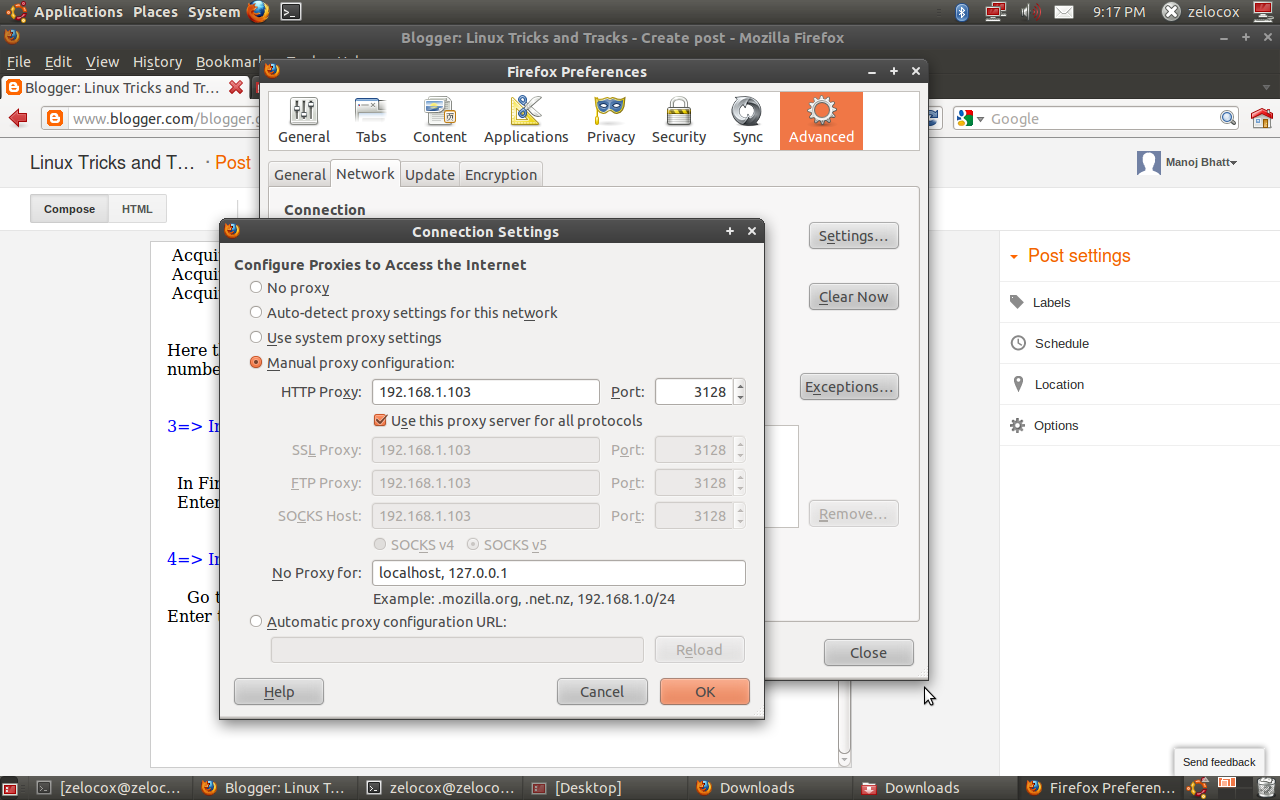Open the System menu in top panel

(x=214, y=12)
